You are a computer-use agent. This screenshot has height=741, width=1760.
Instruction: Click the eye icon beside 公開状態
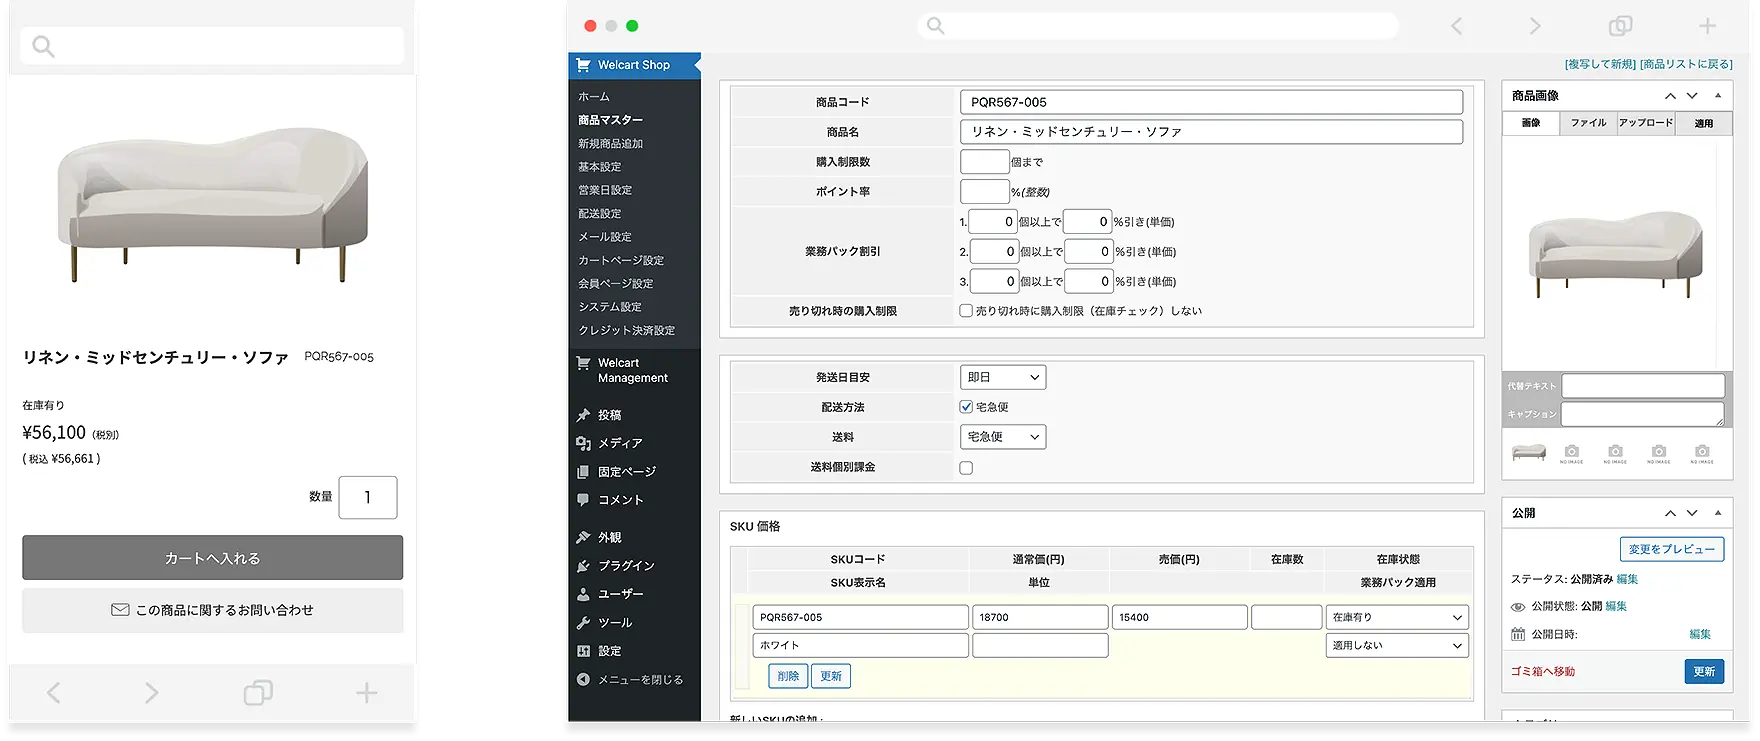pyautogui.click(x=1518, y=607)
